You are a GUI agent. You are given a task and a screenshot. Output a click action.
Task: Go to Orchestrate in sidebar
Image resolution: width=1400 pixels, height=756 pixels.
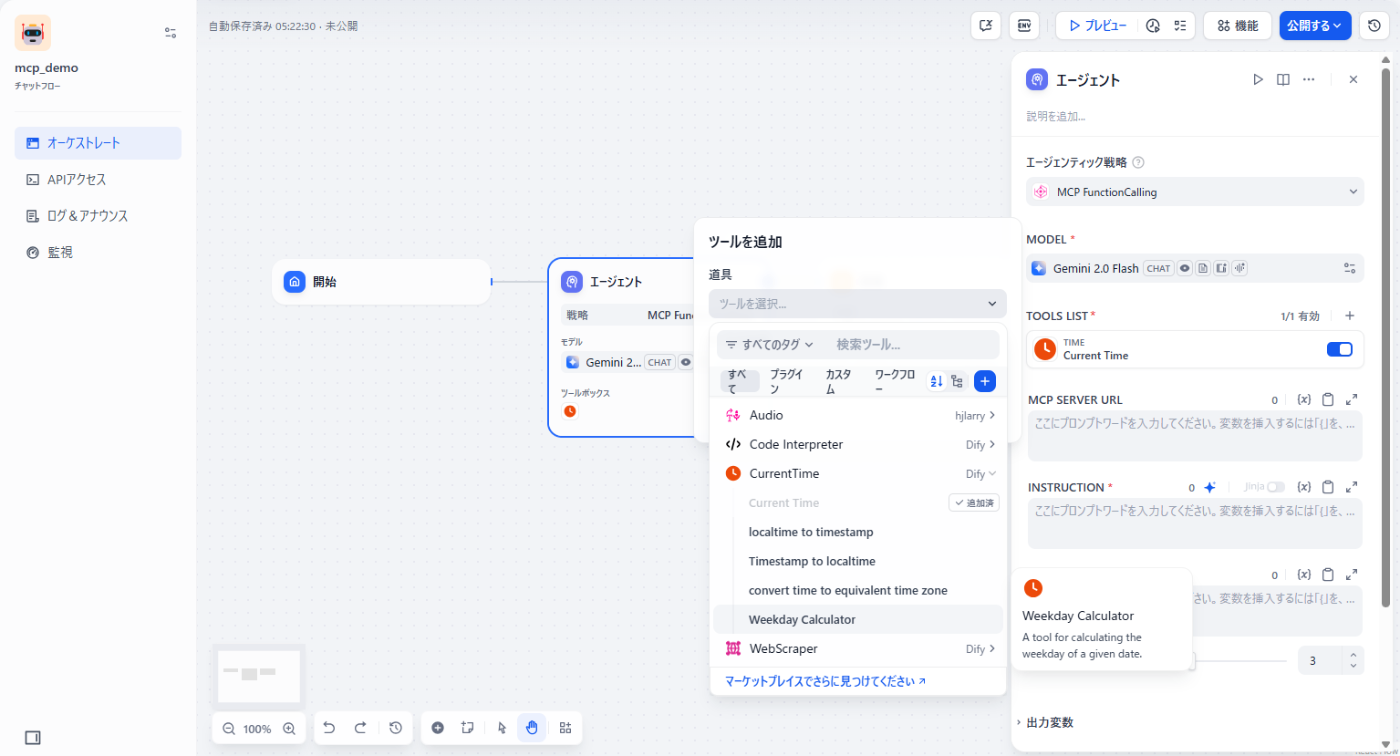coord(98,143)
